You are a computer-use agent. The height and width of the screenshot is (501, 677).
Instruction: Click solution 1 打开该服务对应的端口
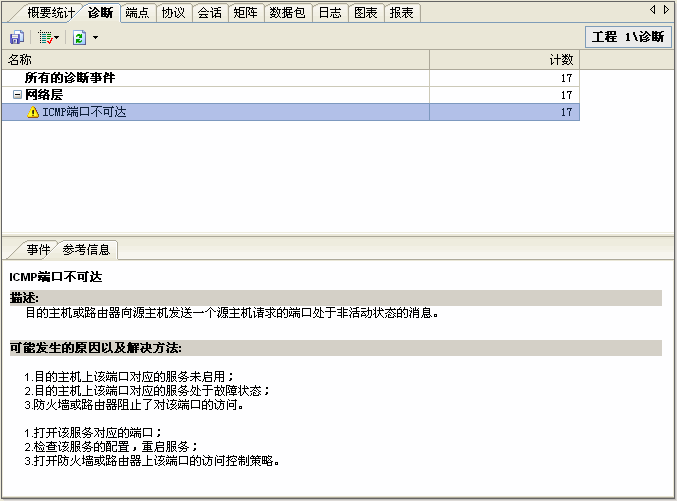click(x=93, y=433)
